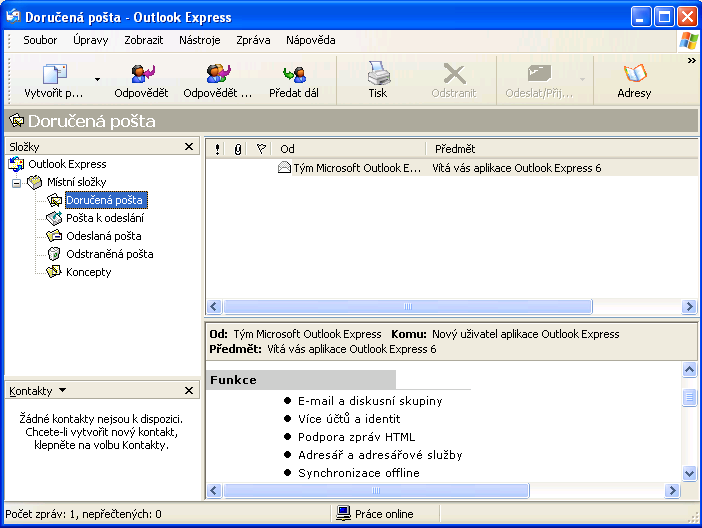Viewport: 702px width, 528px height.
Task: Open the Zpráva menu
Action: 253,40
